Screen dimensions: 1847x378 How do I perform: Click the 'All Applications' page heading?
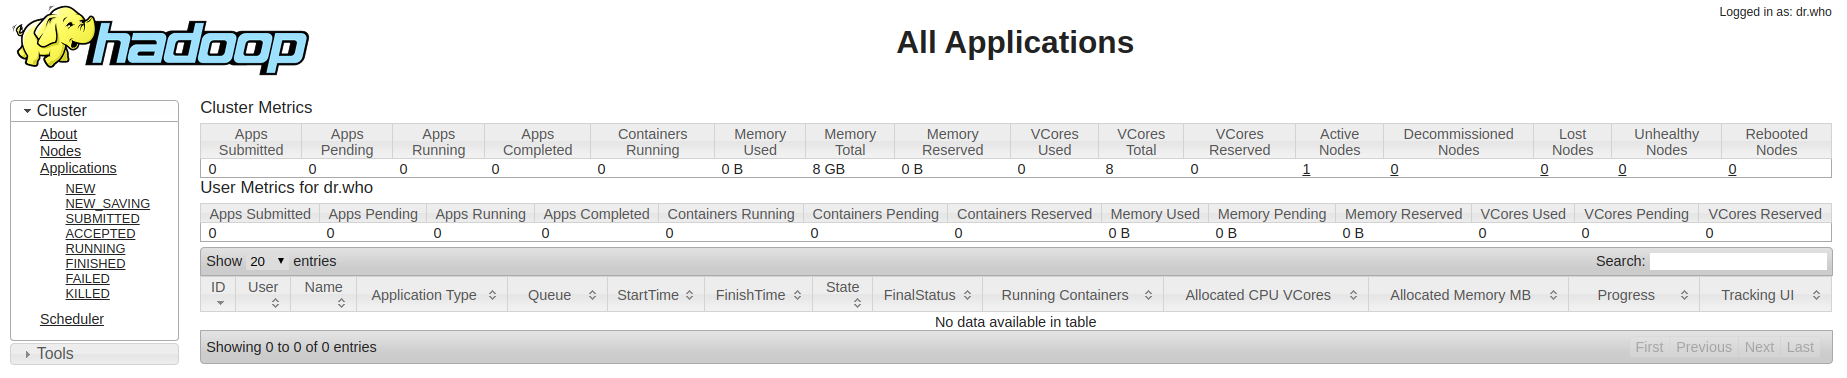[1015, 42]
